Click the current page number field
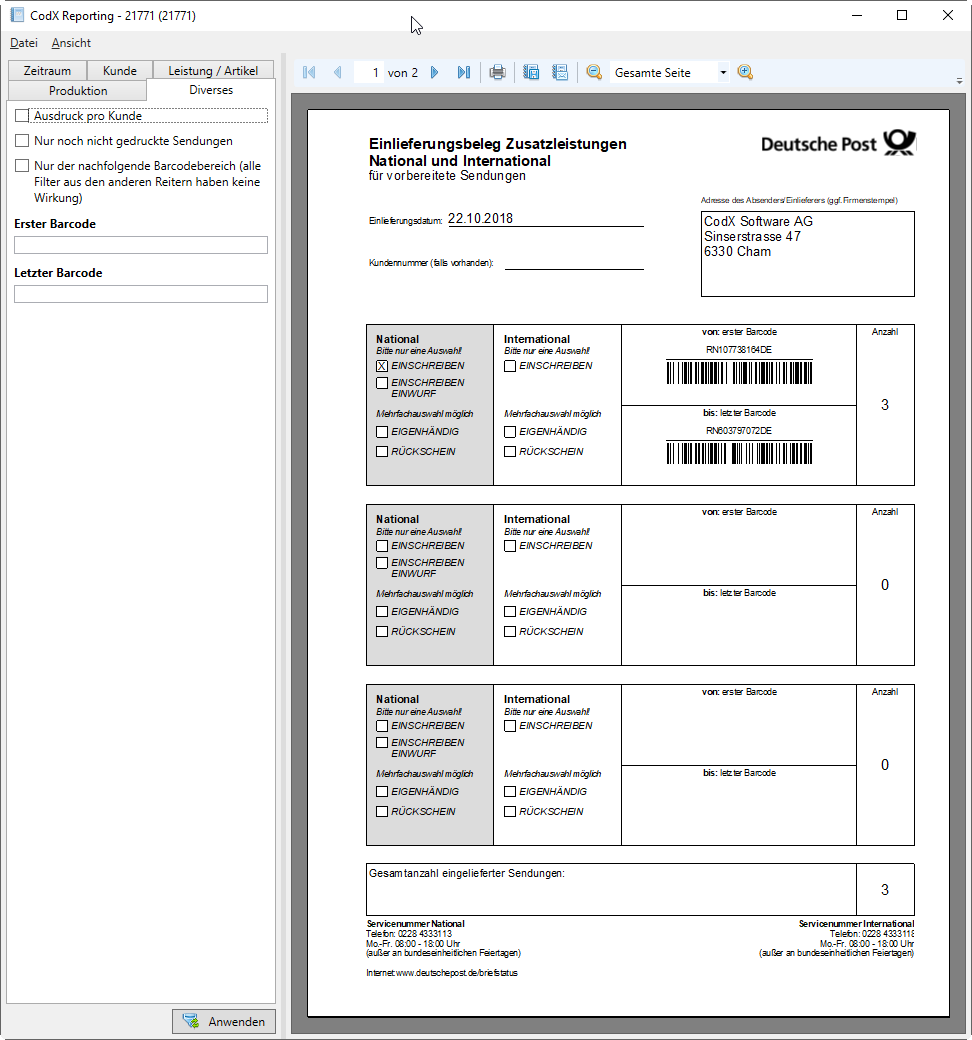 (x=369, y=72)
